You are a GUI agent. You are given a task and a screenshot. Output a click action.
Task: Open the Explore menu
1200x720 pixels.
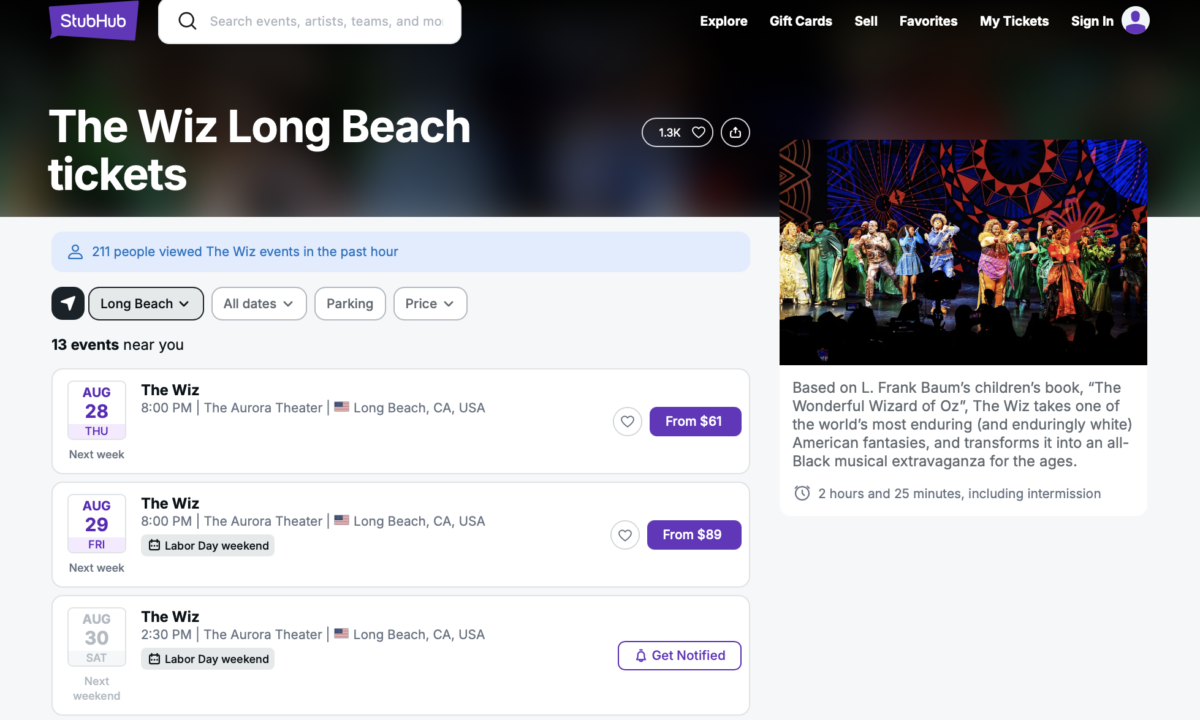(x=723, y=21)
